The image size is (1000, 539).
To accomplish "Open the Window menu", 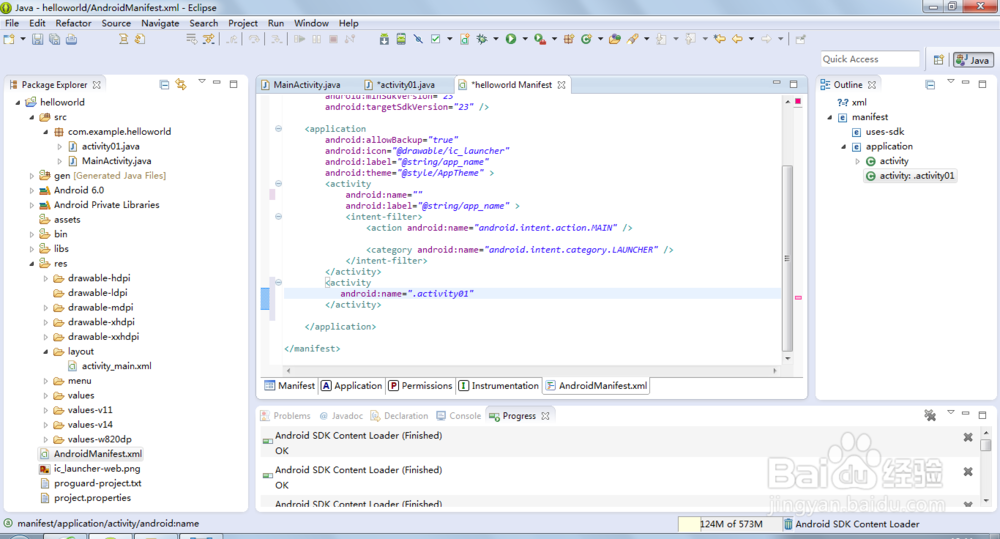I will 311,23.
